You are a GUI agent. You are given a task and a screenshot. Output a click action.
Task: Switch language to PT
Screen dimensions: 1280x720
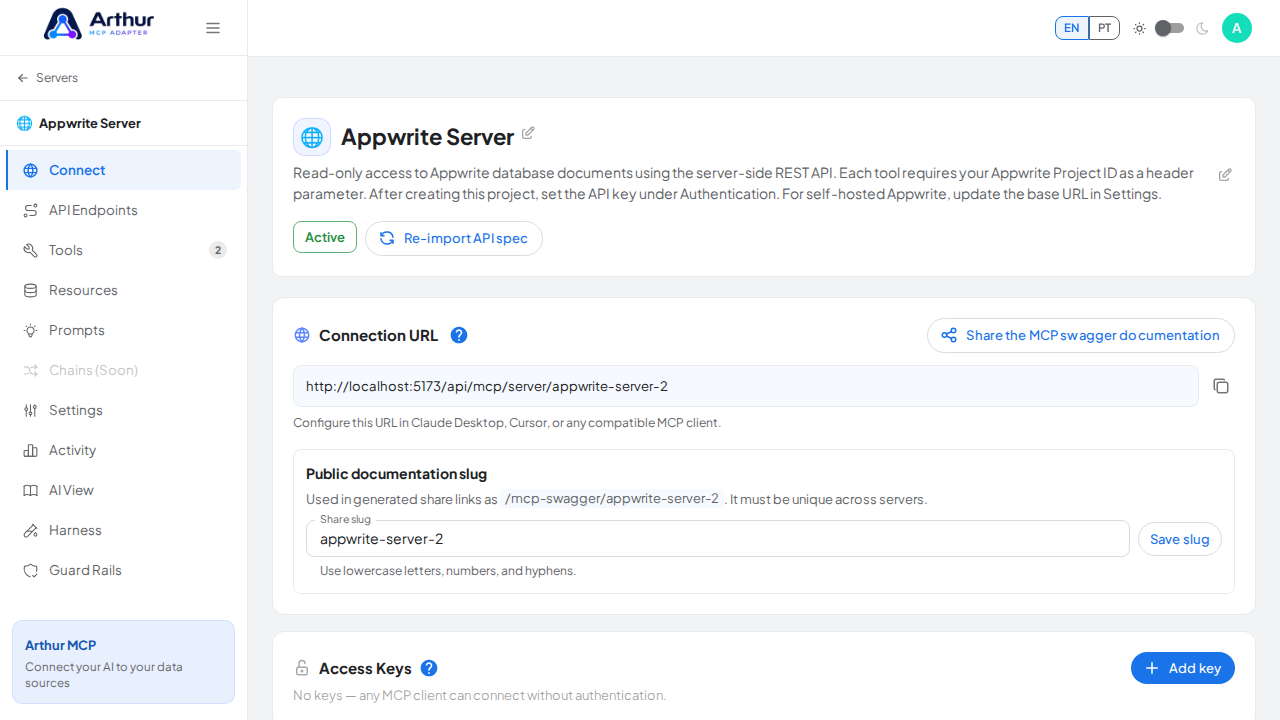[x=1104, y=28]
